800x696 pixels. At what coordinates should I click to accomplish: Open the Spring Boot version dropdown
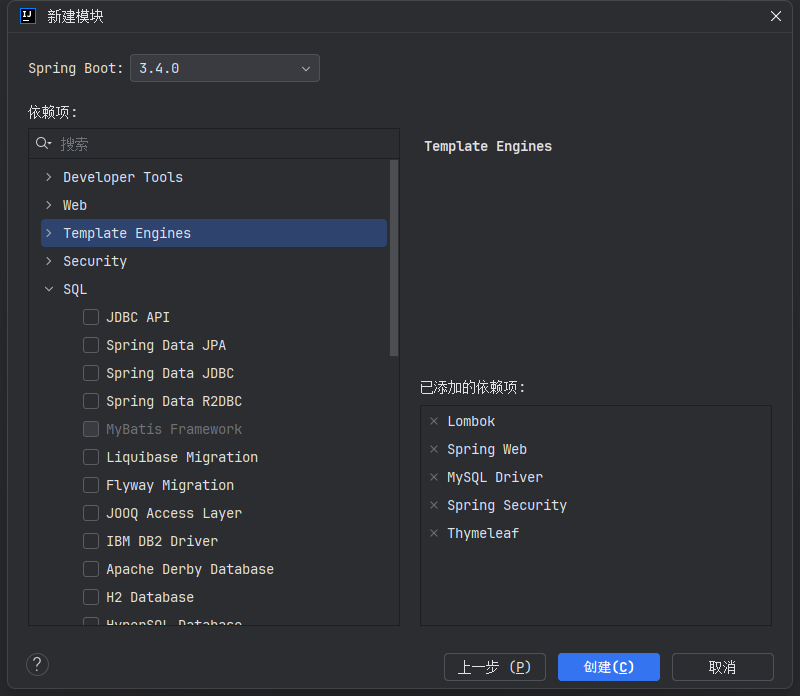(226, 68)
